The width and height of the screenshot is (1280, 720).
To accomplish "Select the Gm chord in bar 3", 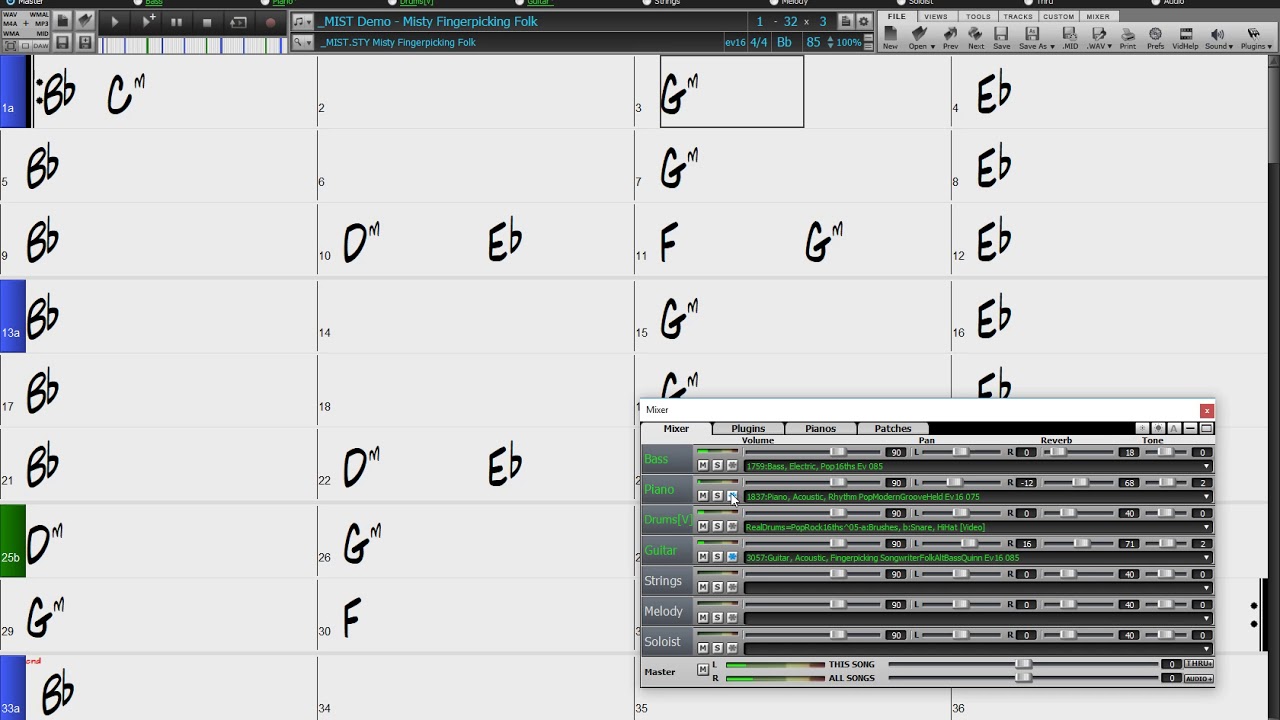I will click(x=679, y=95).
